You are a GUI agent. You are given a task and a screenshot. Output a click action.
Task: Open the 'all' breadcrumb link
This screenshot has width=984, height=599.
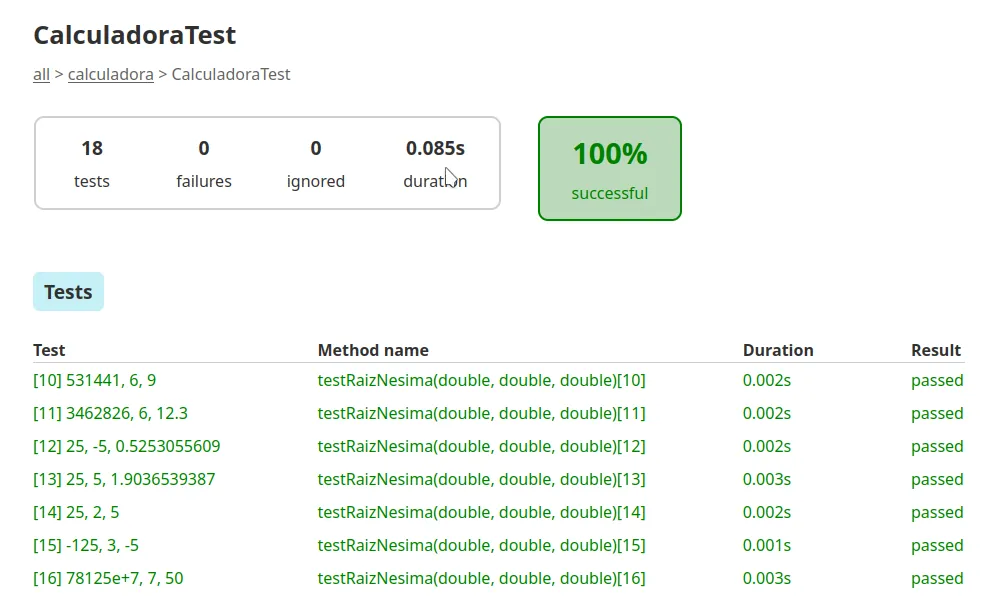tap(41, 75)
